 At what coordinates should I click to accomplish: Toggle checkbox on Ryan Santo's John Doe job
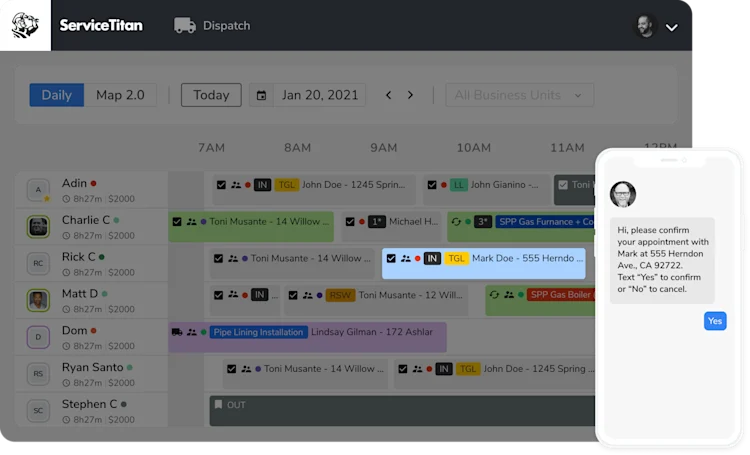coord(403,369)
